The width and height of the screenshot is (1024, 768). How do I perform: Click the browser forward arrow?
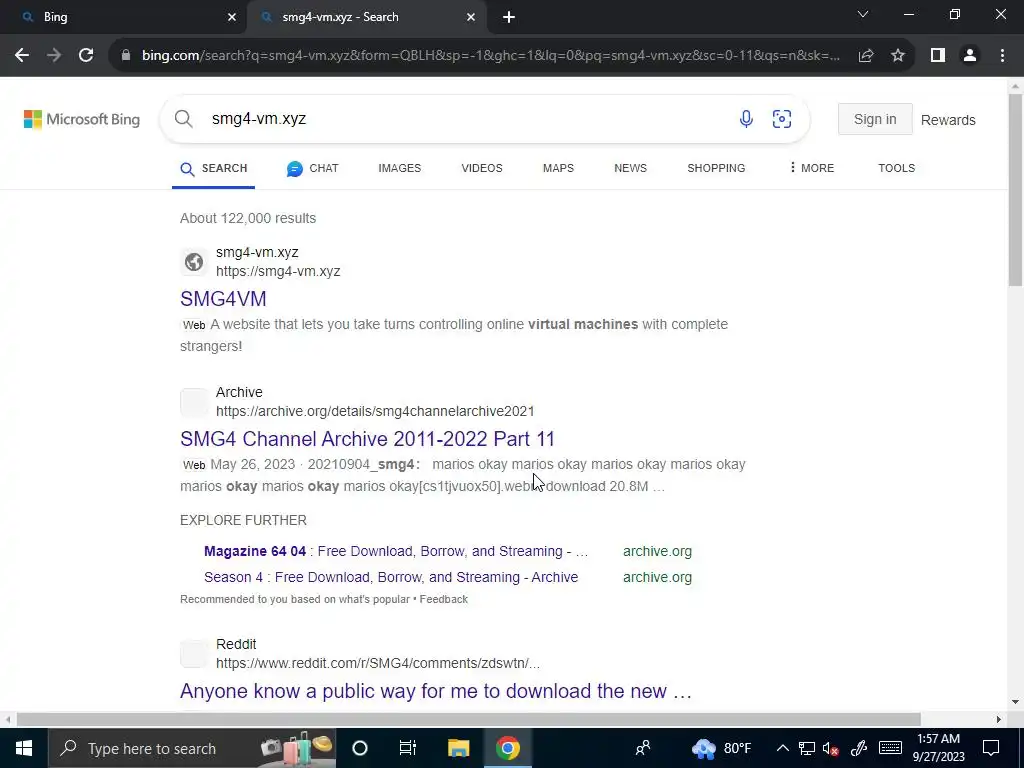point(54,56)
